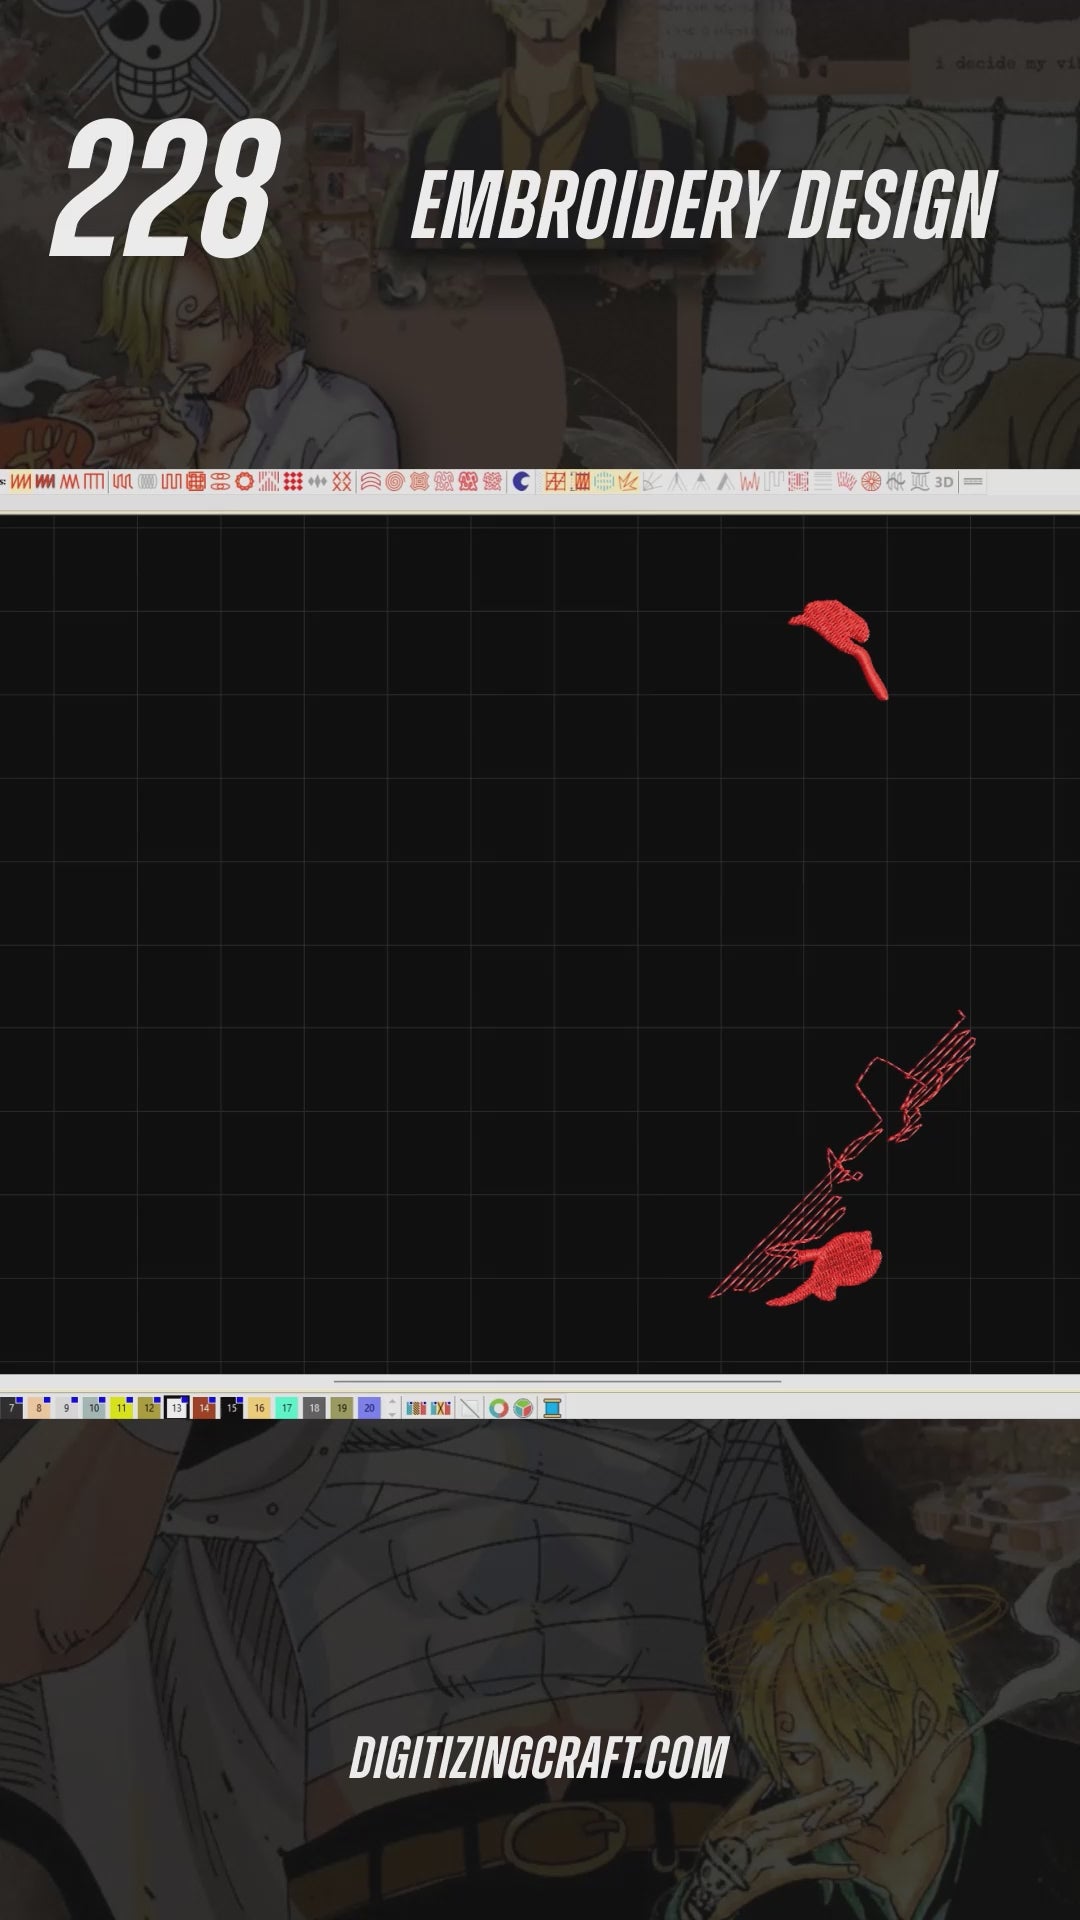The width and height of the screenshot is (1080, 1920).
Task: Select the radial wheel stitch icon
Action: coord(871,482)
